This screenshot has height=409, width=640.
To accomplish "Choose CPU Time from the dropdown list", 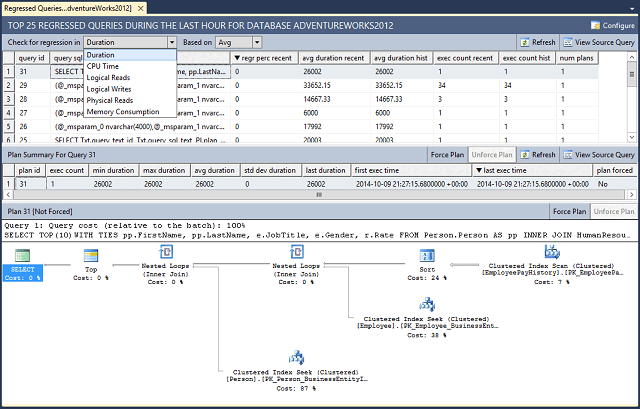I will coord(102,67).
